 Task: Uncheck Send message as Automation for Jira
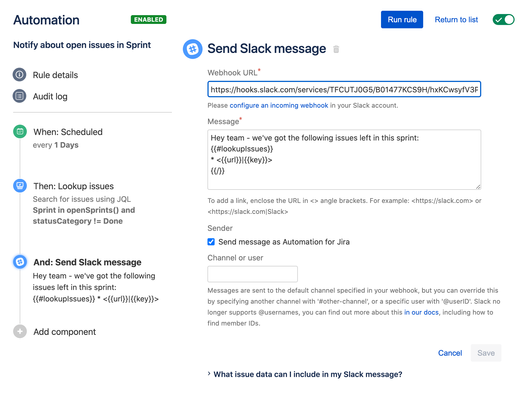(x=211, y=242)
